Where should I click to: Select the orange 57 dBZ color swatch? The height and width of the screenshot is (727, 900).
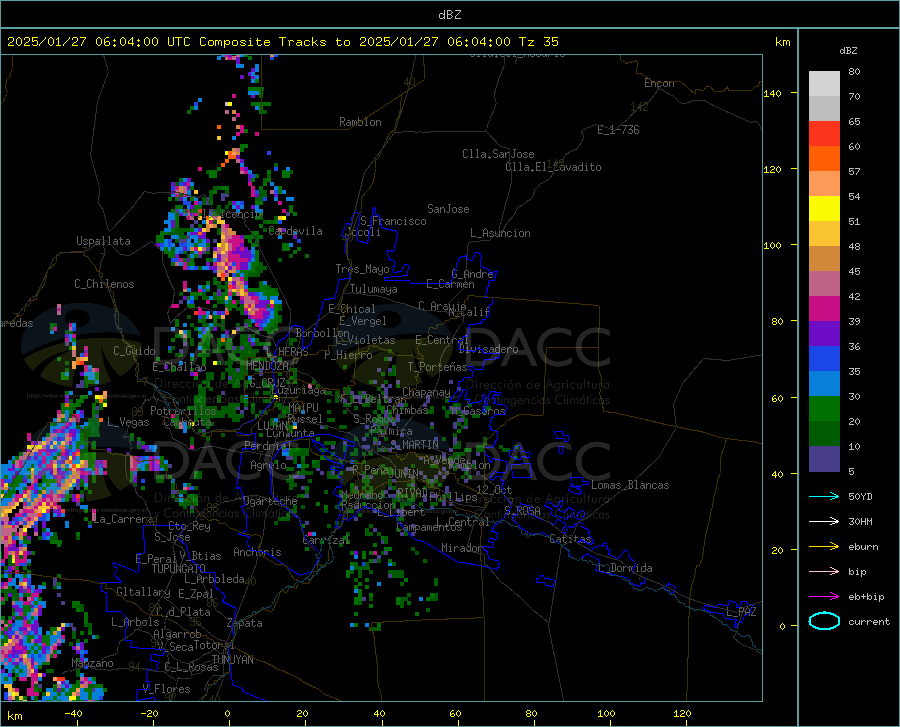click(824, 158)
